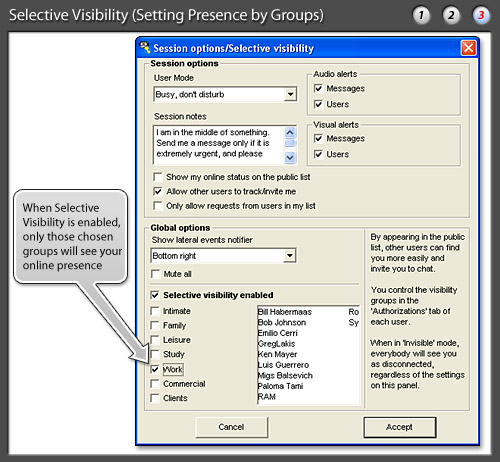The image size is (500, 462).
Task: Open the lateral events notifier dropdown
Action: point(290,256)
